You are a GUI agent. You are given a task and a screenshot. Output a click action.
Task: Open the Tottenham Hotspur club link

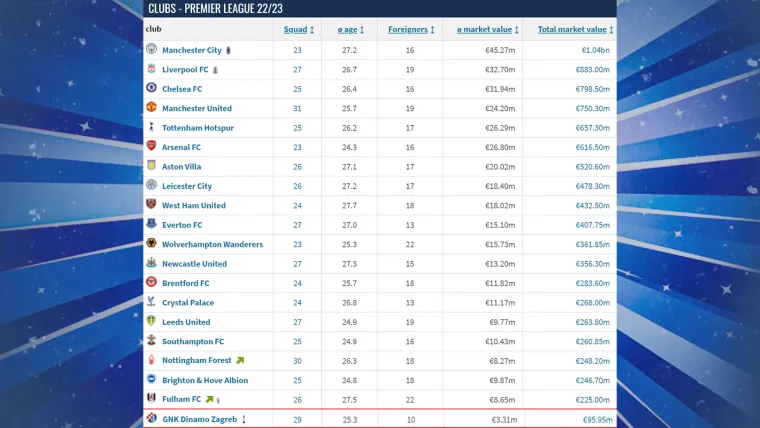point(198,128)
